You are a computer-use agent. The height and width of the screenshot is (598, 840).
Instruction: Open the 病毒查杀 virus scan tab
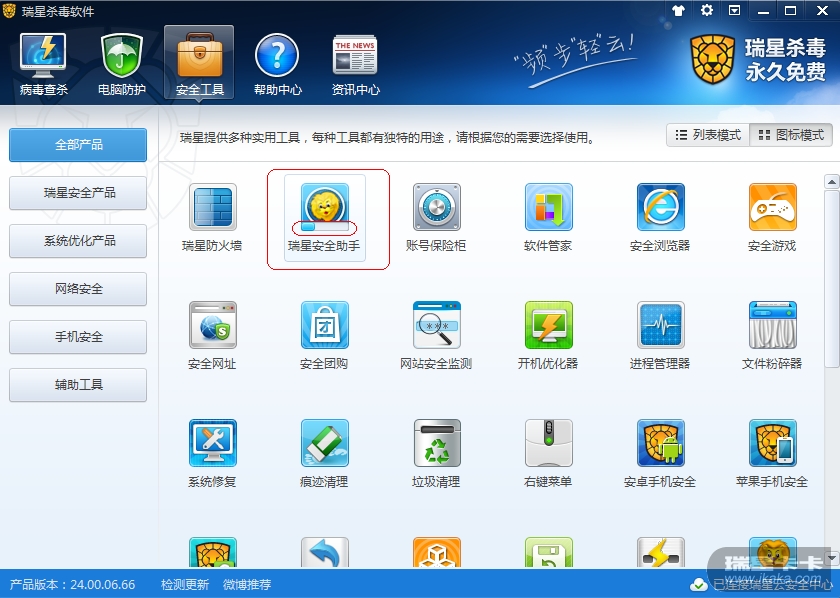(x=43, y=64)
